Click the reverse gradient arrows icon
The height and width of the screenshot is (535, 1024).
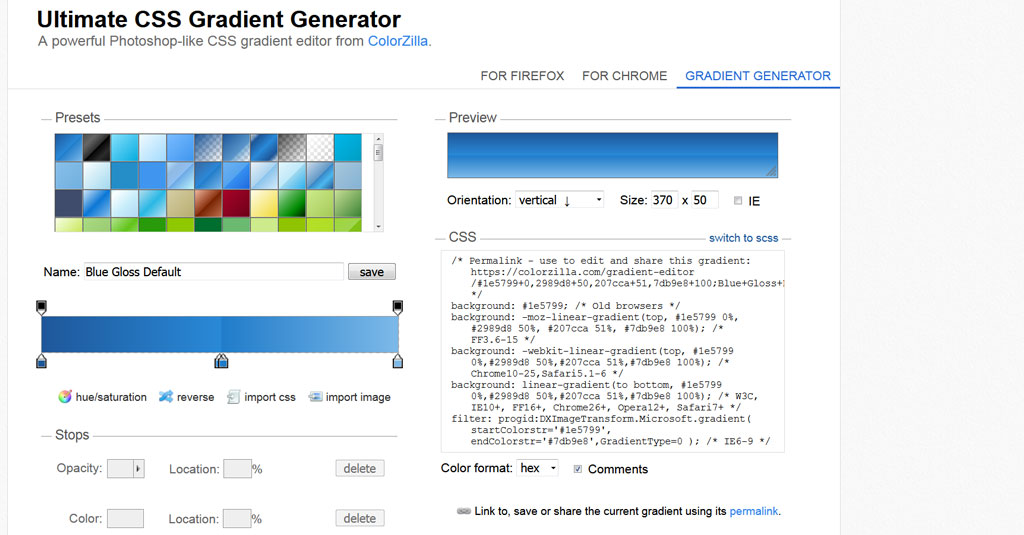click(166, 397)
